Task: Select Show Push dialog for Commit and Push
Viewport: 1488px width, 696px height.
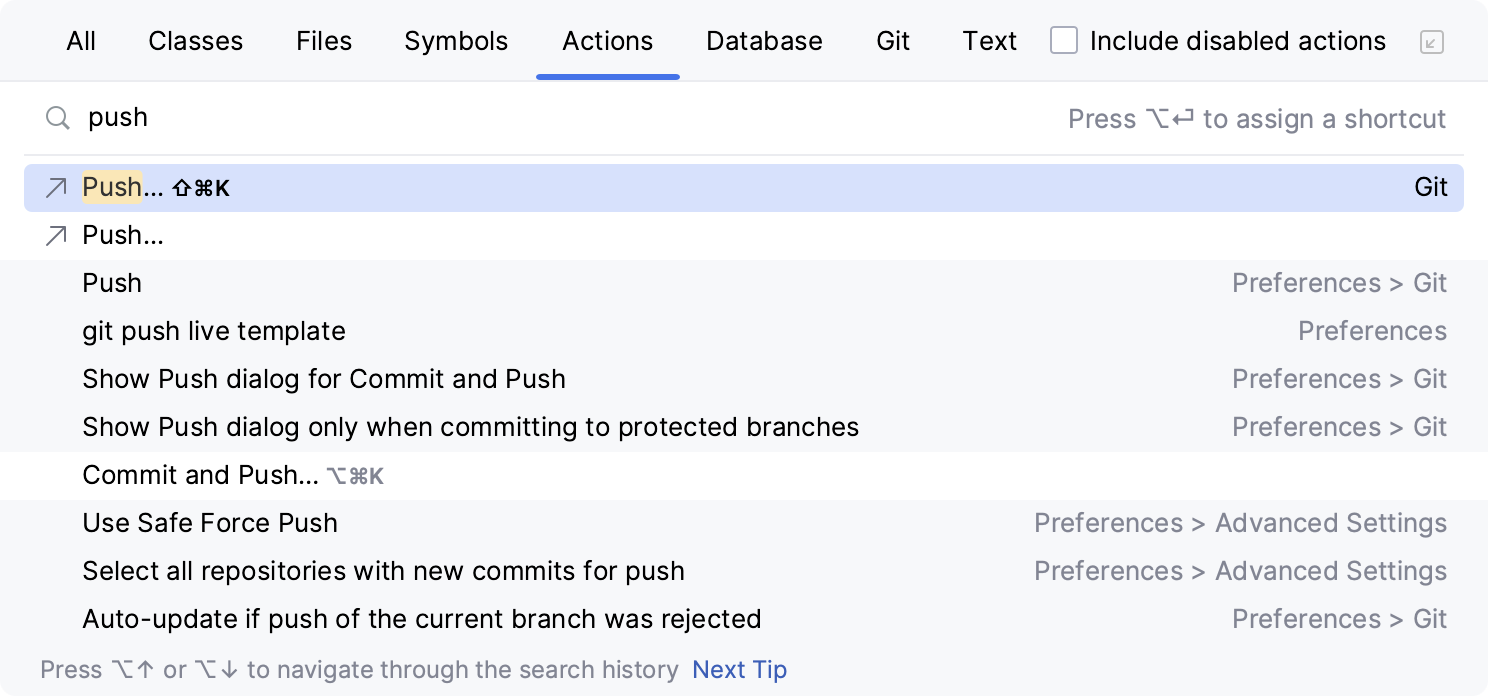Action: coord(323,379)
